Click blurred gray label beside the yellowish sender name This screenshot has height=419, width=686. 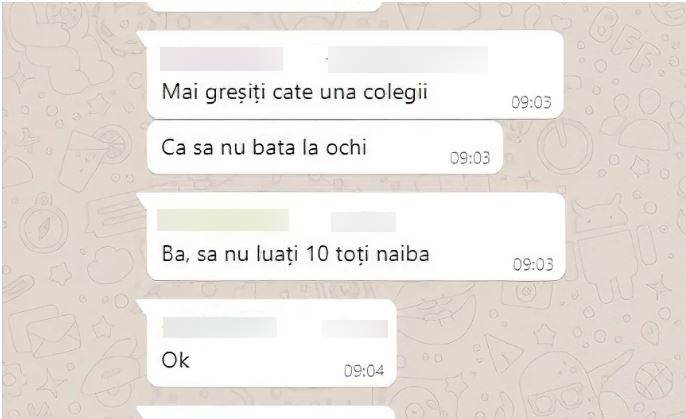point(364,222)
